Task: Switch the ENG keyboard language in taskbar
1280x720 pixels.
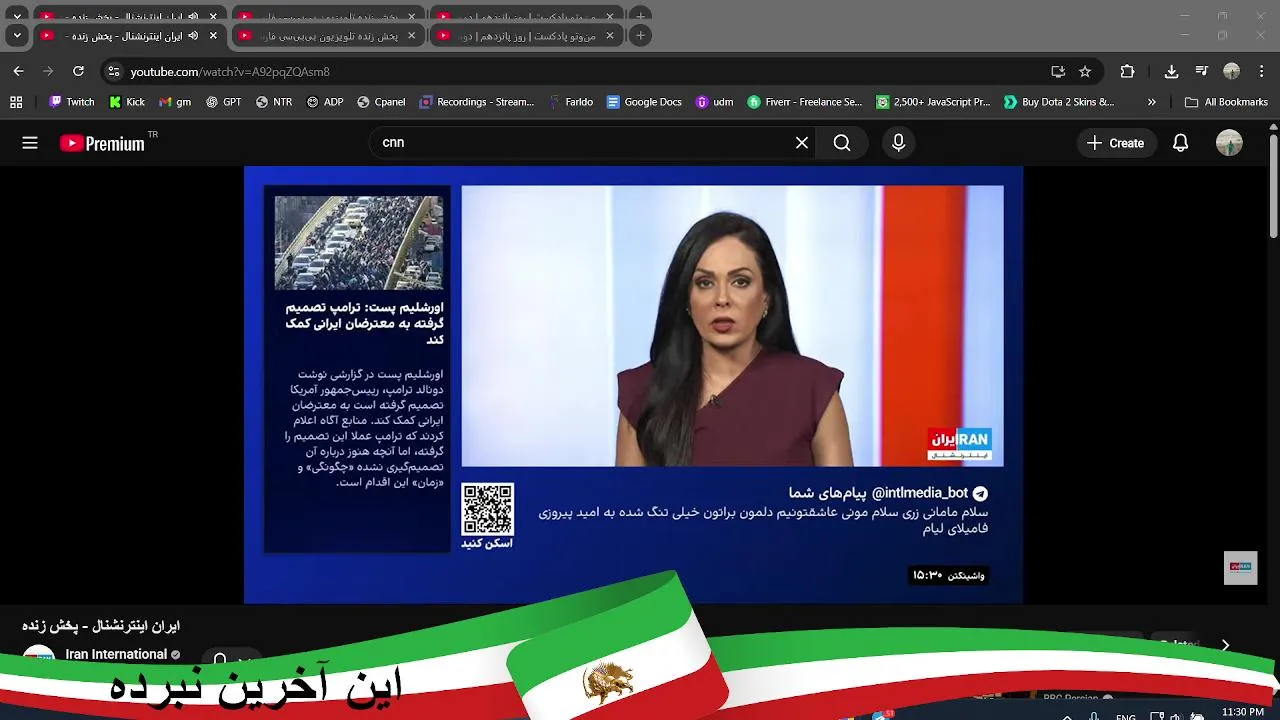Action: [x=1125, y=716]
